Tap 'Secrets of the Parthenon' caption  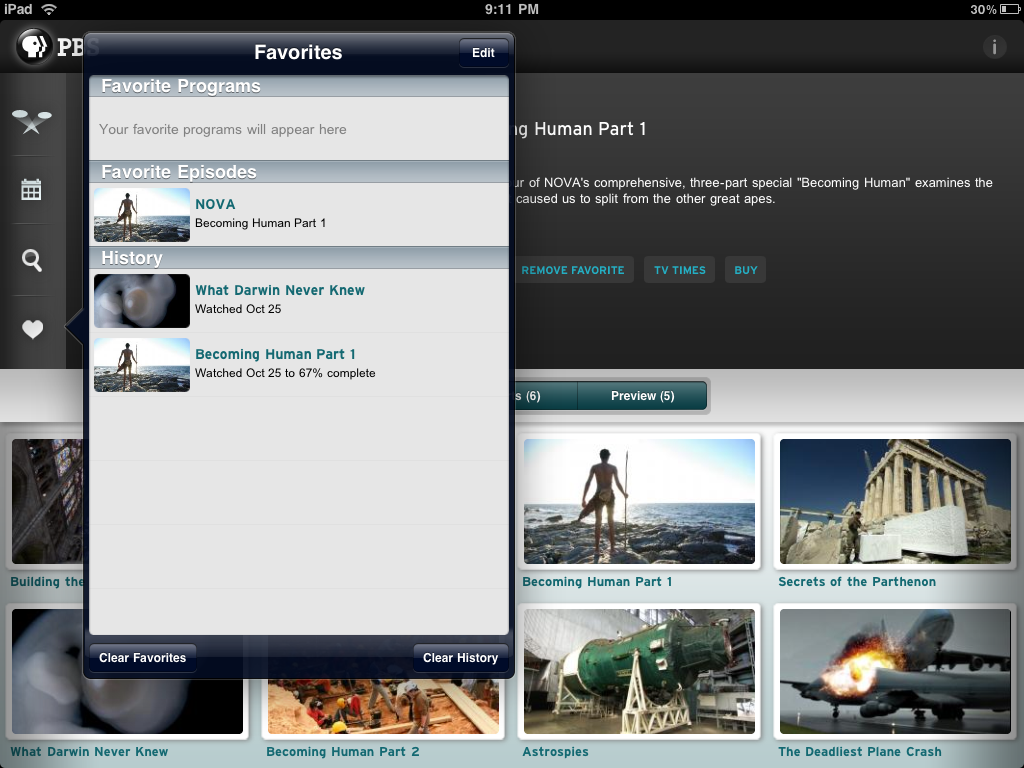point(857,581)
